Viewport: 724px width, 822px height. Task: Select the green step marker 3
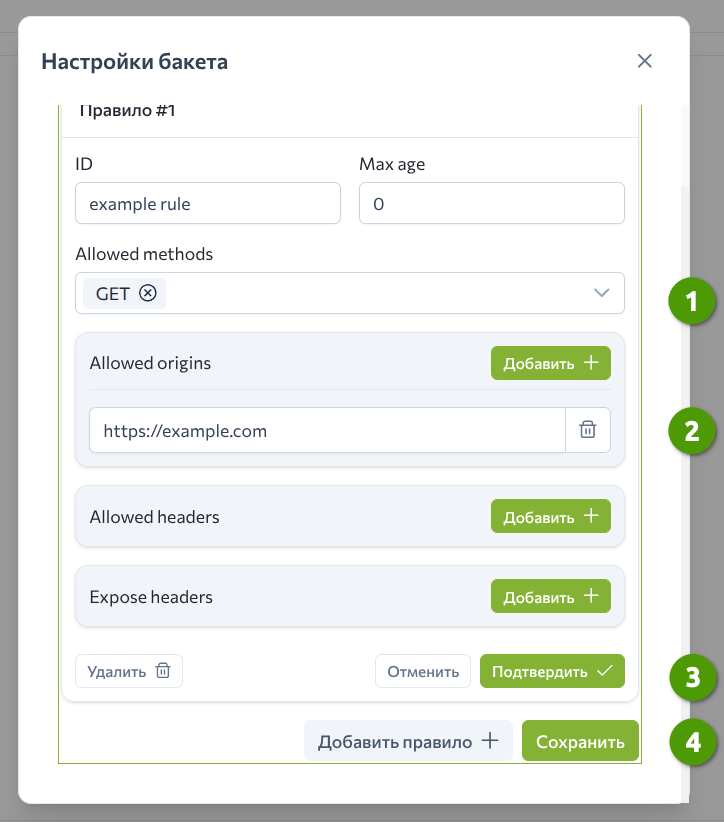pos(692,677)
